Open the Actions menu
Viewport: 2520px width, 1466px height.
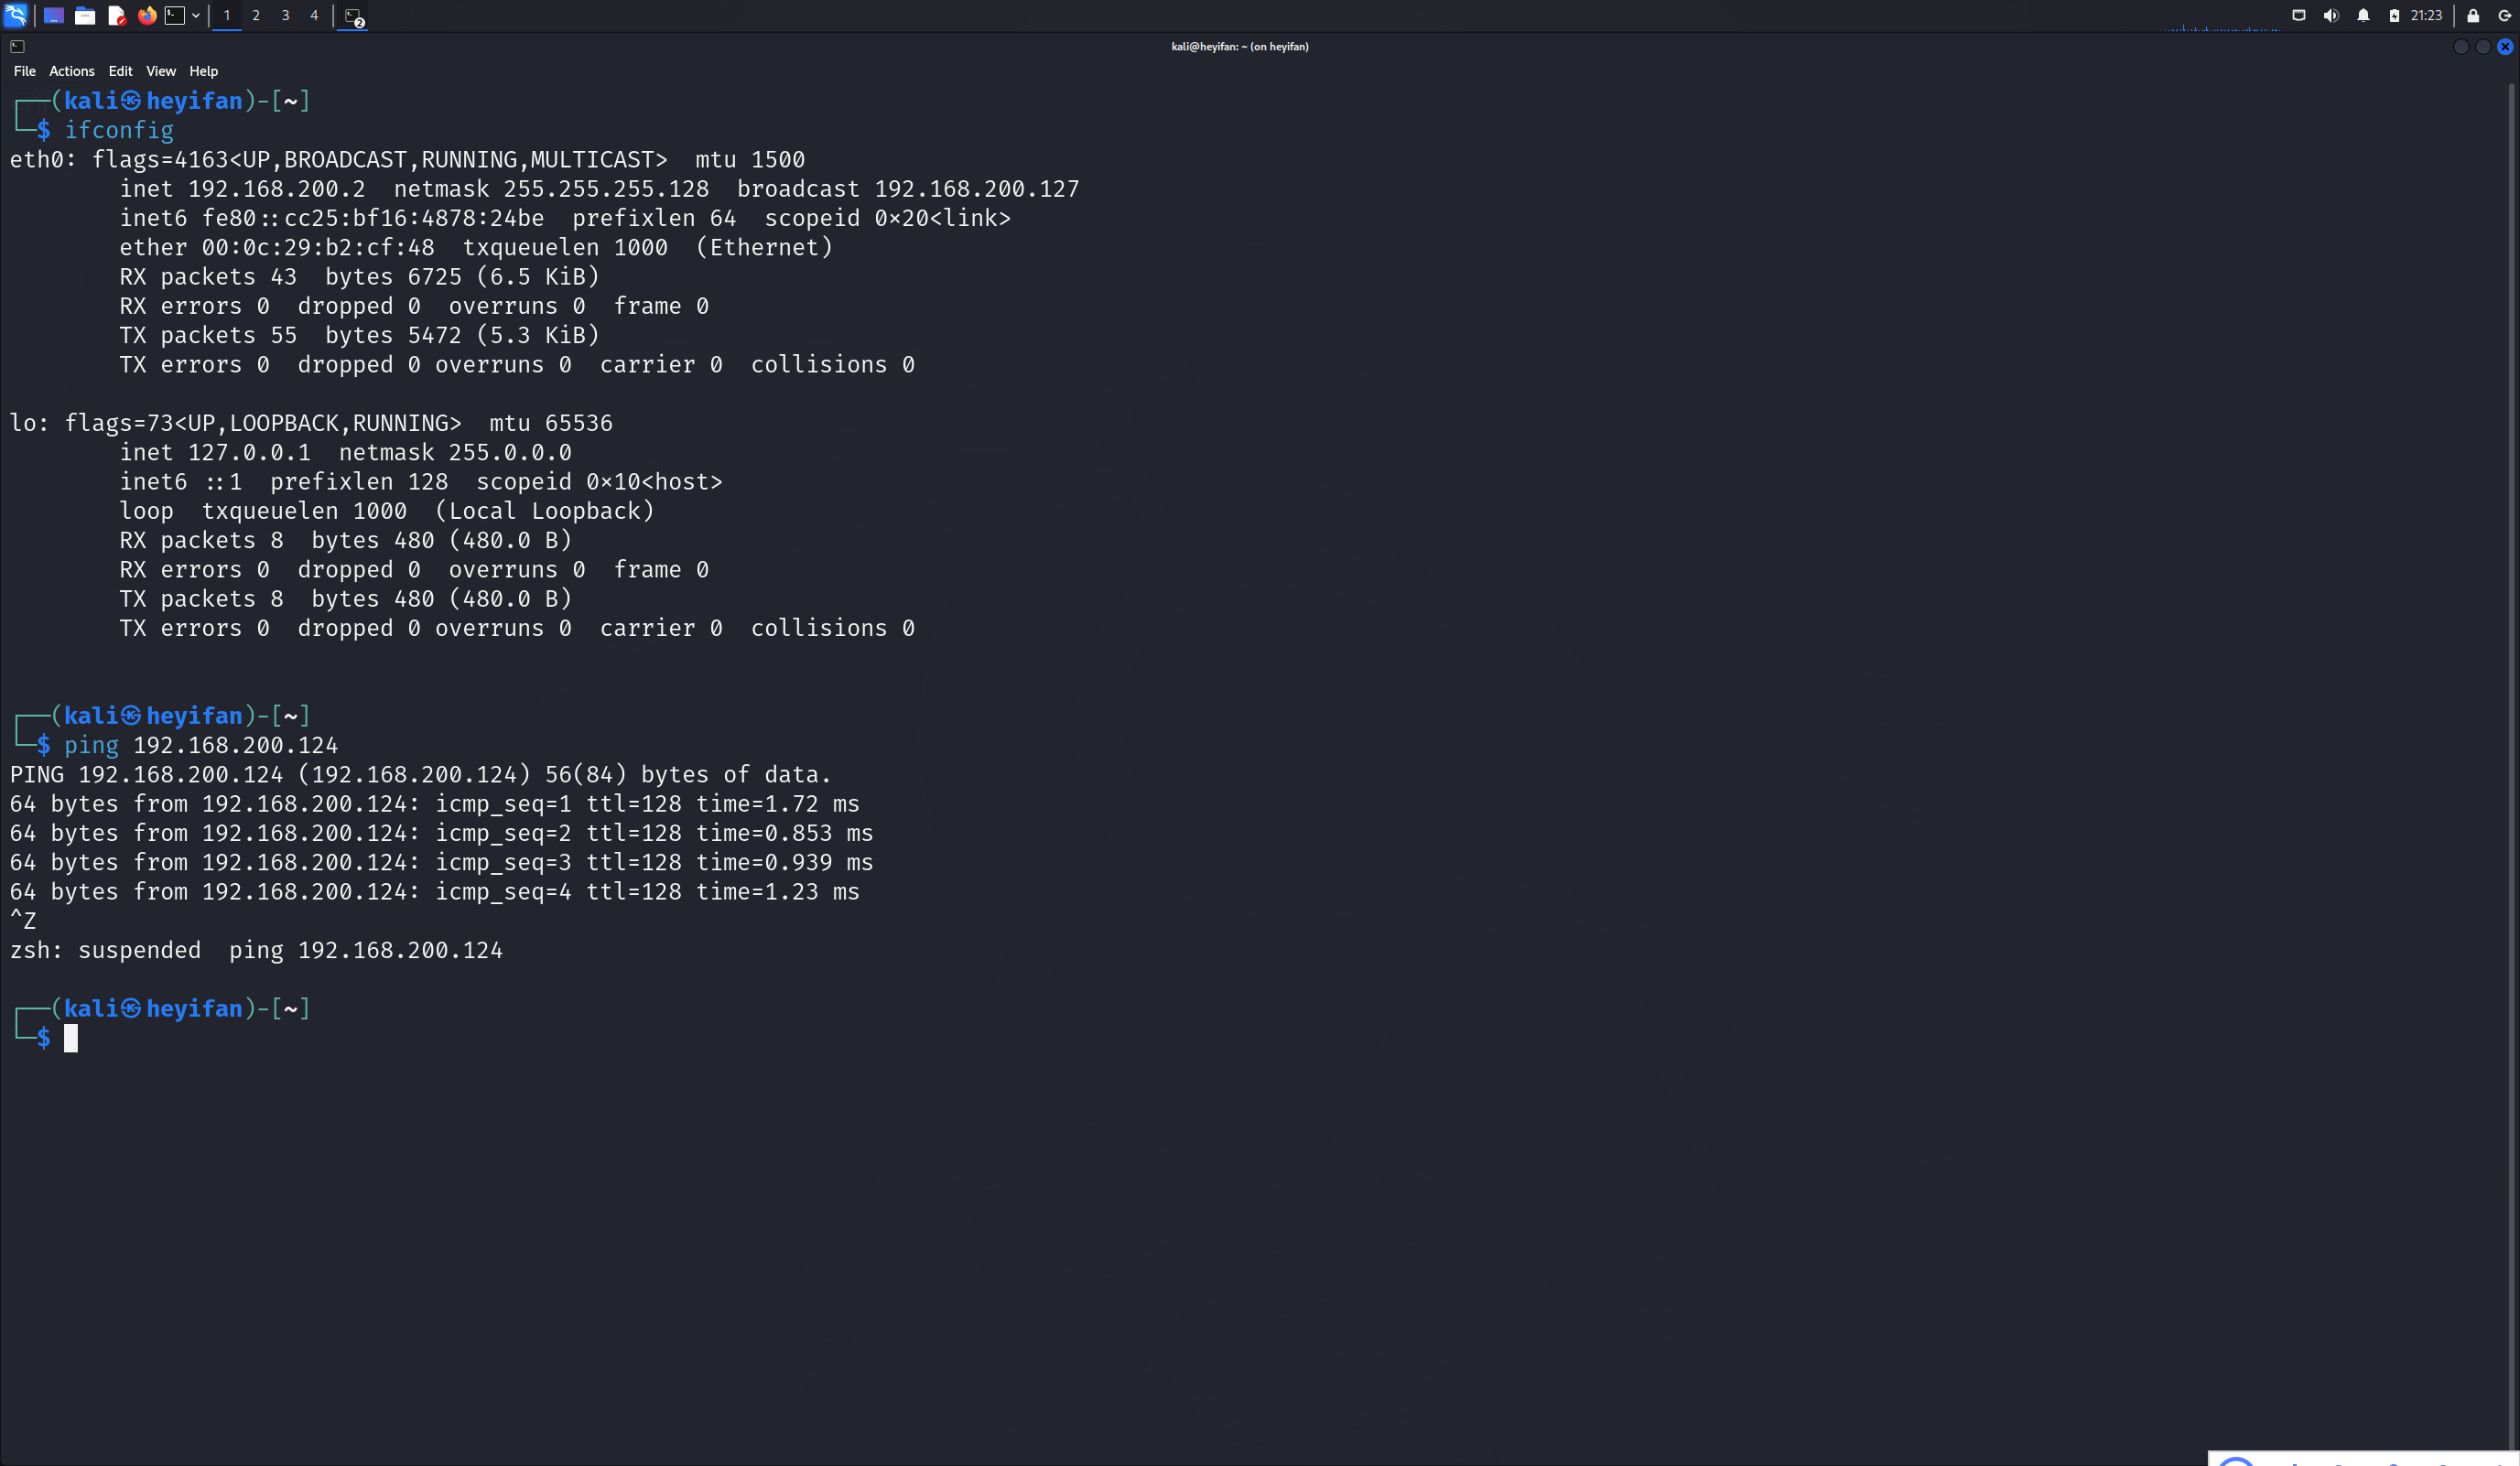click(x=72, y=71)
